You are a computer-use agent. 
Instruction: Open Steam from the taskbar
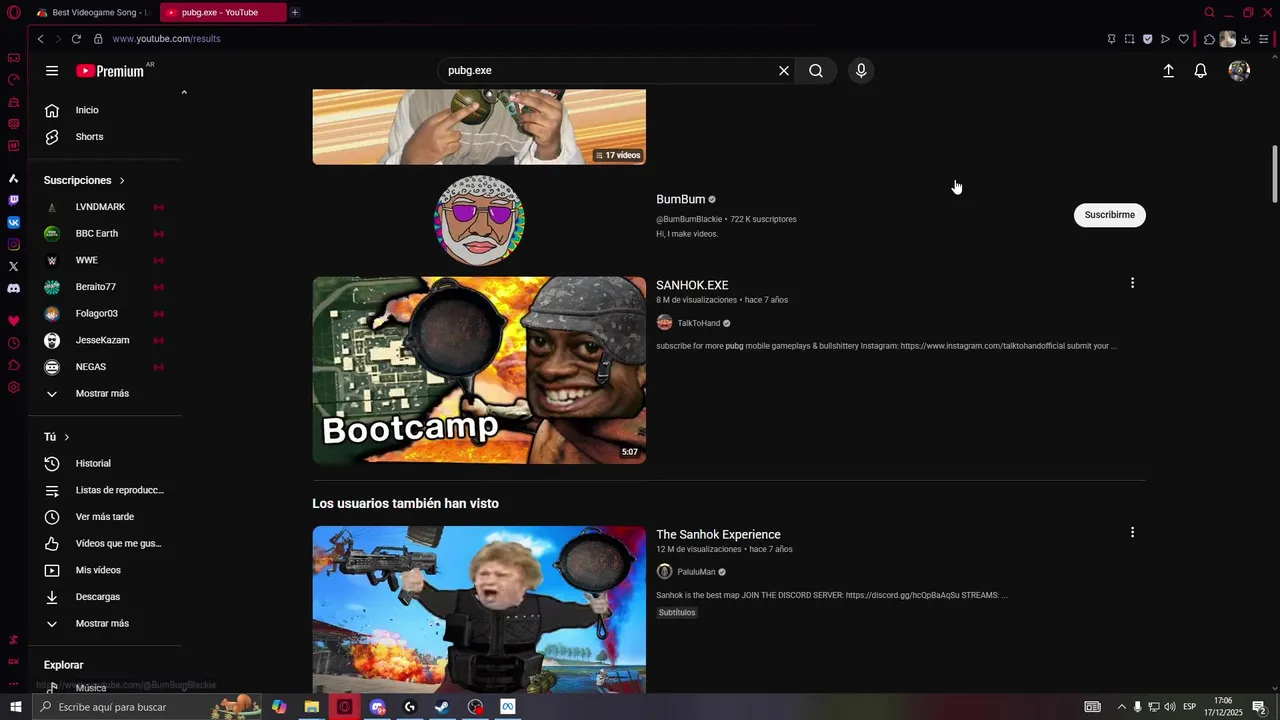coord(441,707)
